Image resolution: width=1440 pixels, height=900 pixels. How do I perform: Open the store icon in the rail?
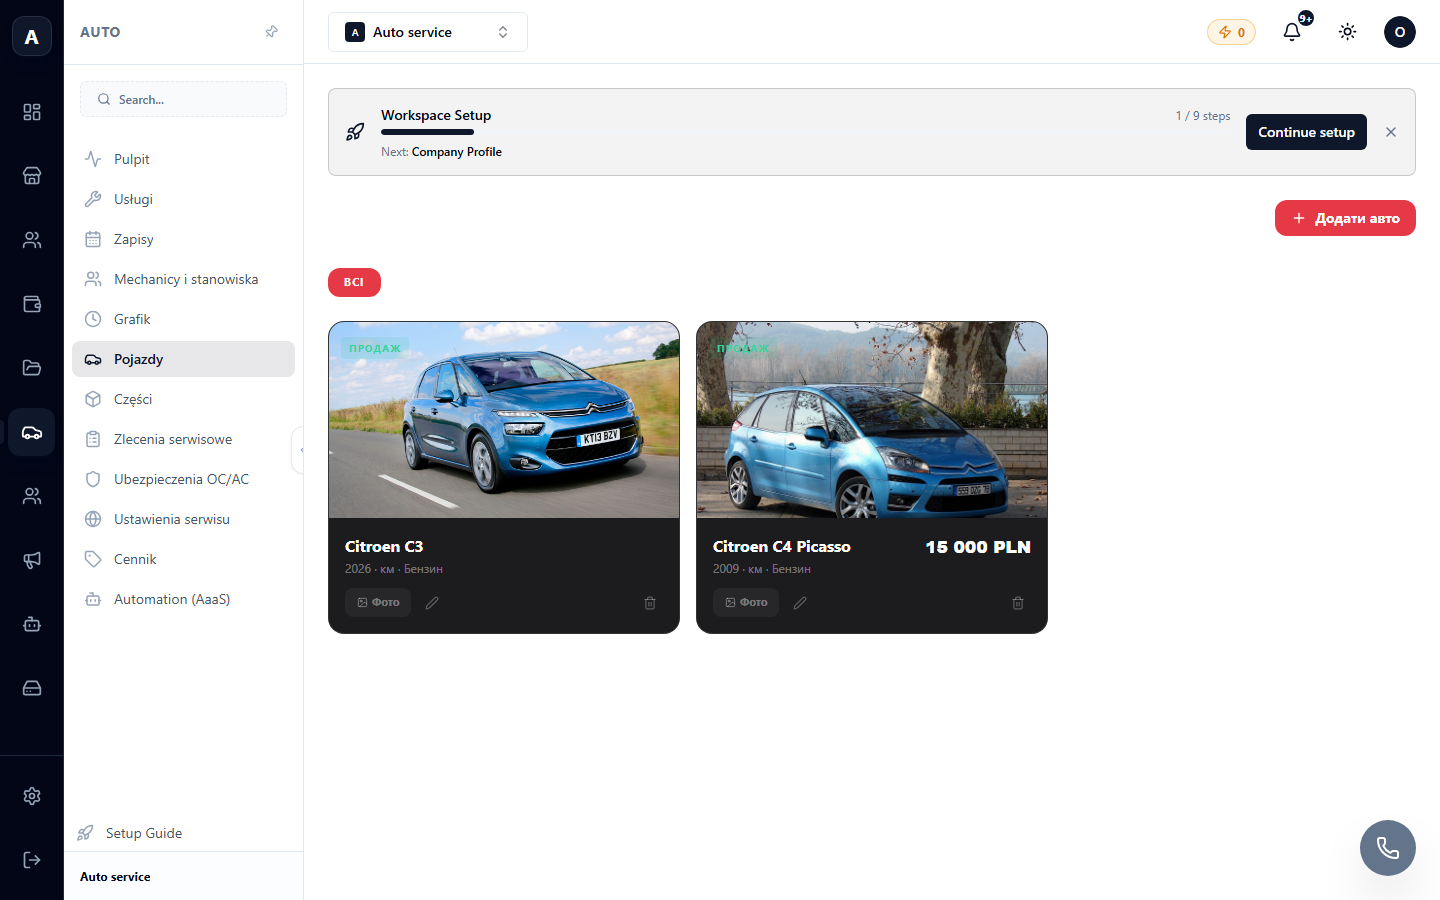[x=32, y=176]
